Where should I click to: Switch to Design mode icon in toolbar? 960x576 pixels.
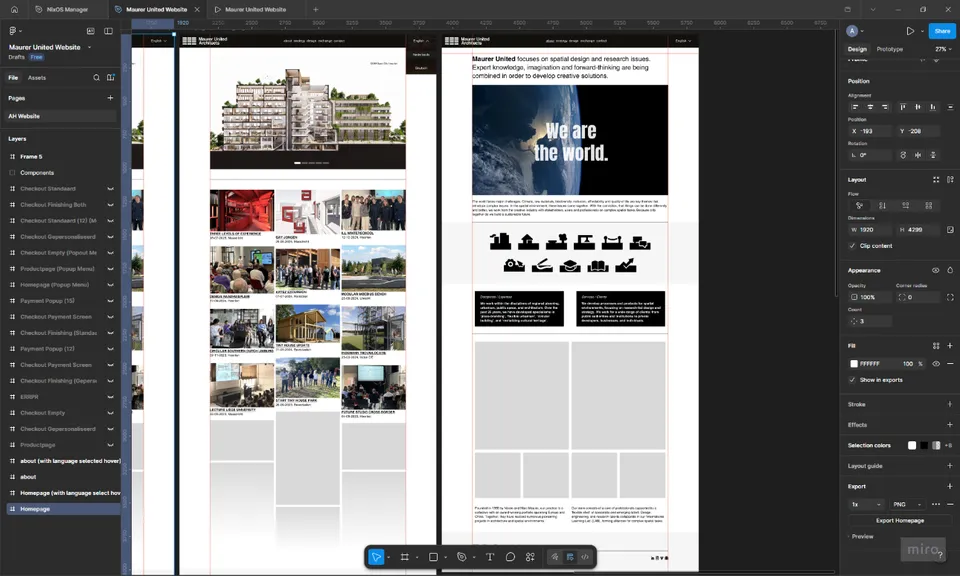pyautogui.click(x=570, y=557)
